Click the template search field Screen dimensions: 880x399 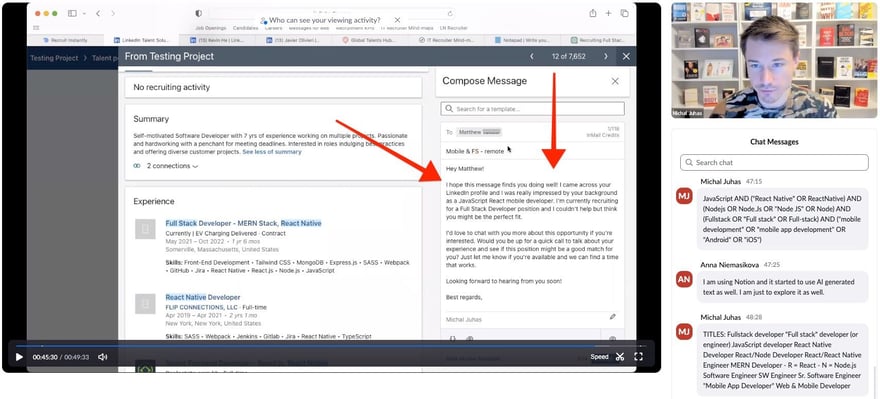[x=532, y=109]
